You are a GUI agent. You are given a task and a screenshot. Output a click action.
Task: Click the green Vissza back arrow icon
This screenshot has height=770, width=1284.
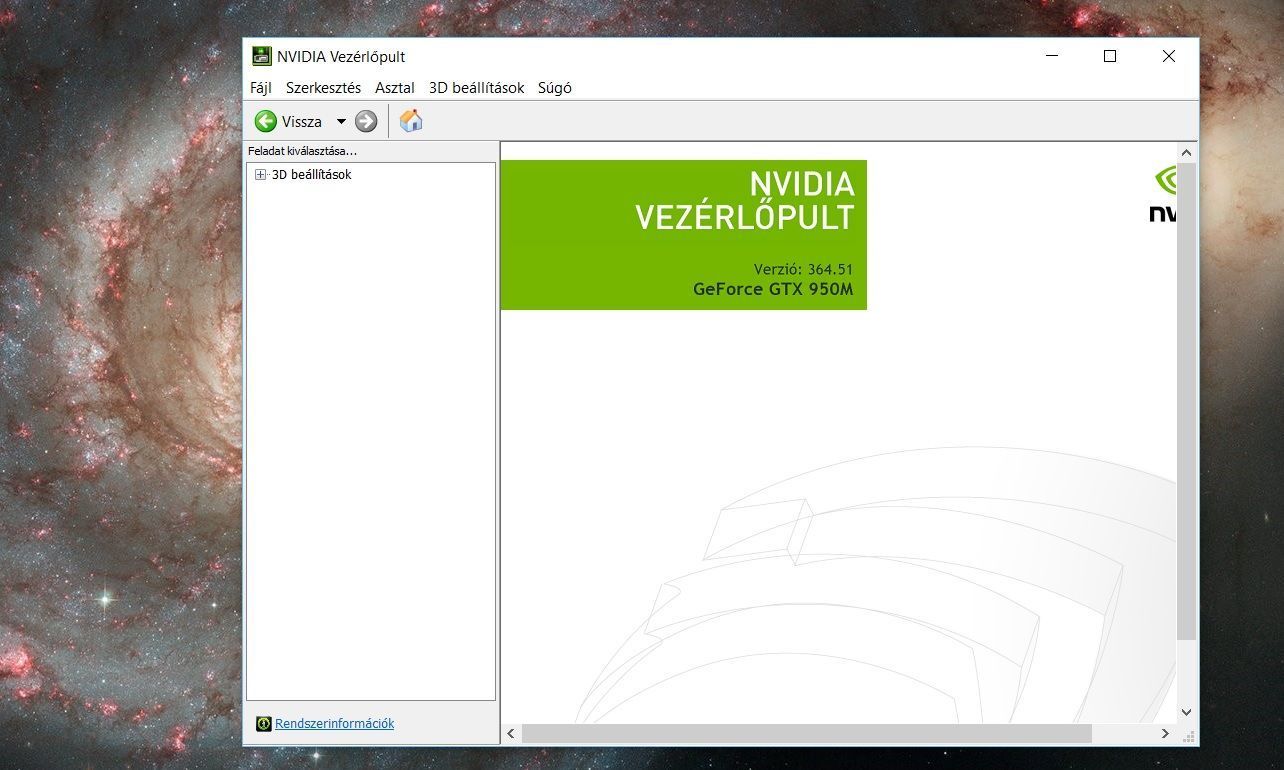tap(266, 121)
